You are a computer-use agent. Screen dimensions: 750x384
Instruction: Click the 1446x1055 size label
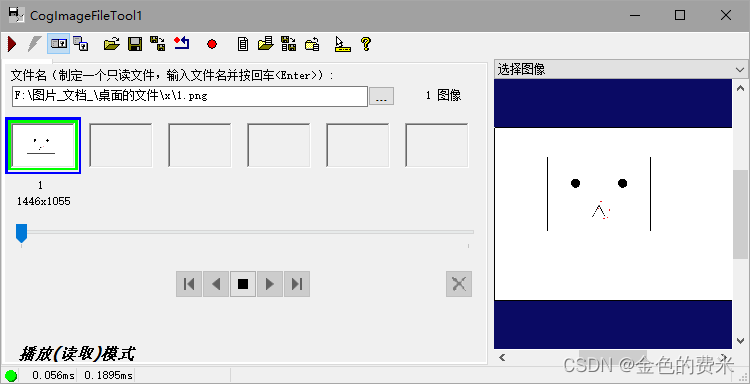[44, 201]
